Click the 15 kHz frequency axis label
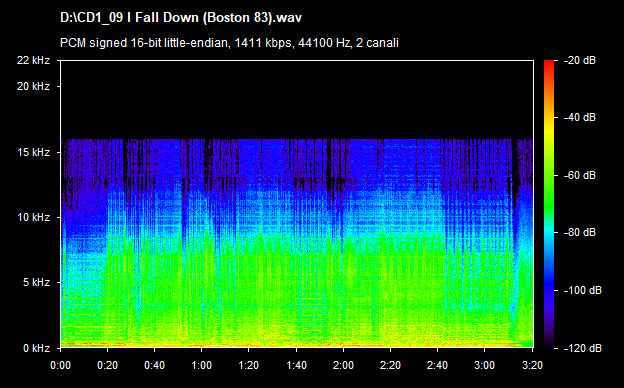This screenshot has width=624, height=388. coord(33,152)
